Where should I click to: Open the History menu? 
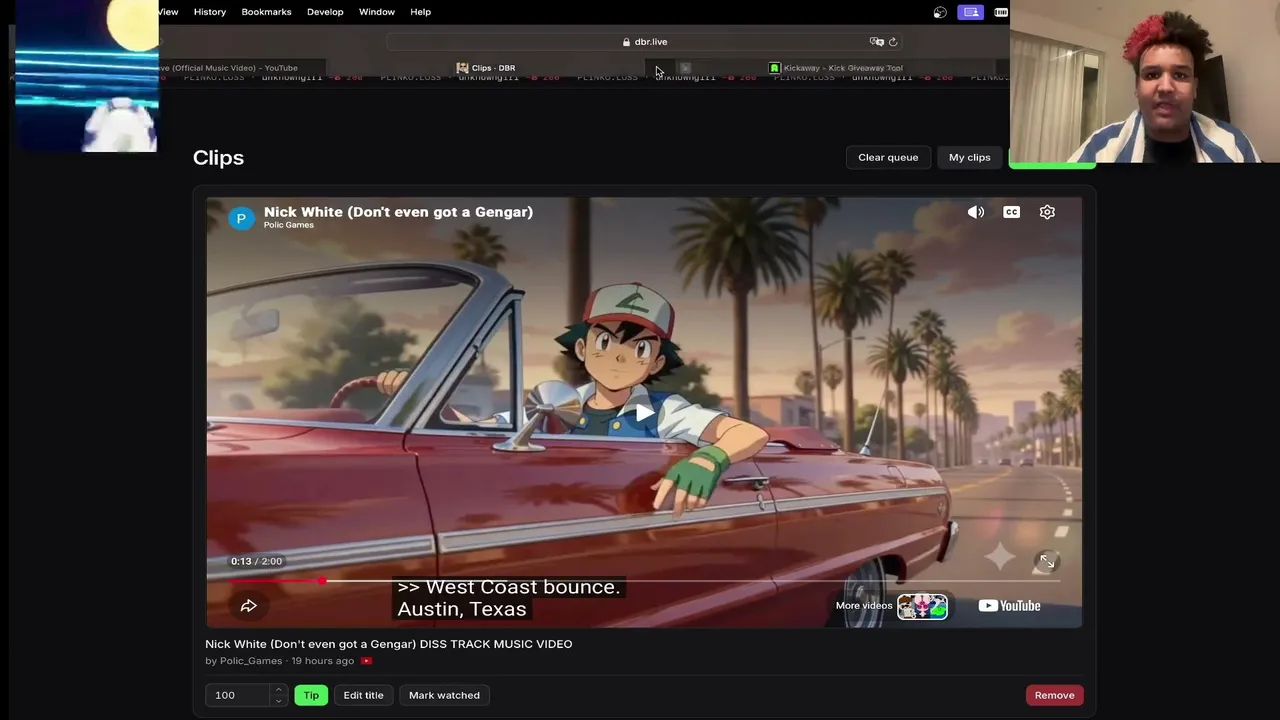(210, 12)
